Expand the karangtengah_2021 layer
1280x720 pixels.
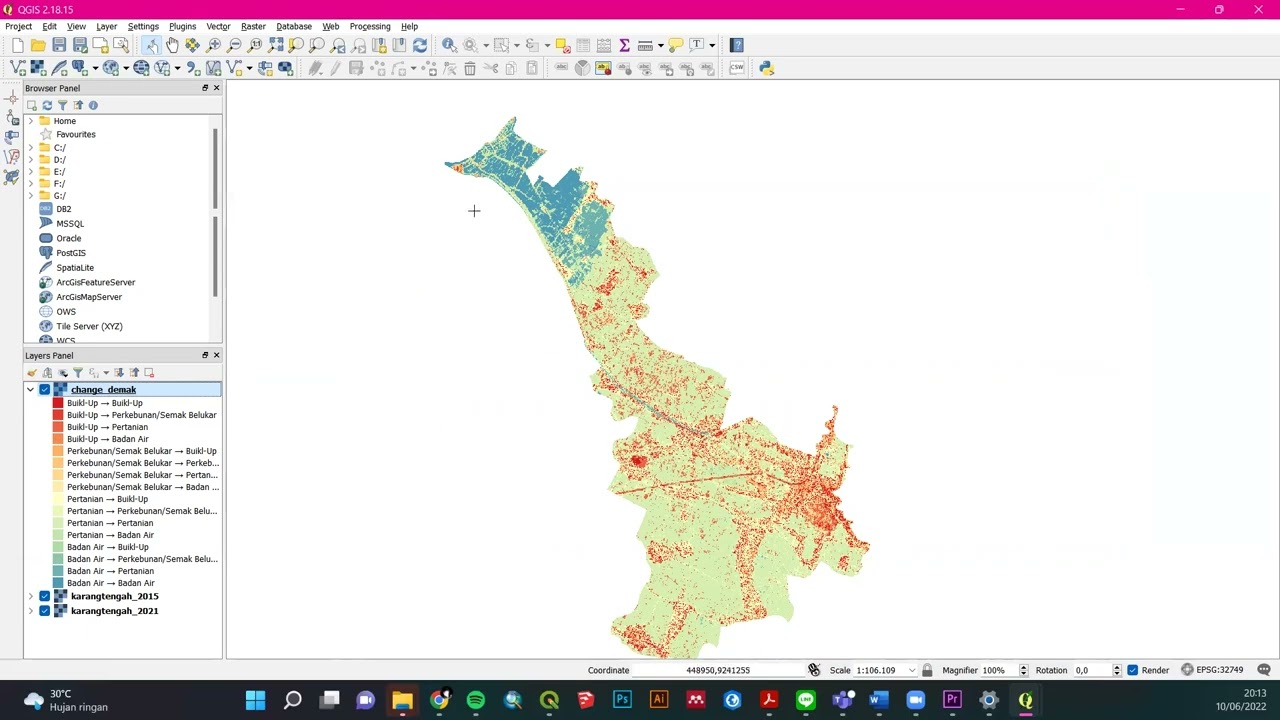coord(30,611)
